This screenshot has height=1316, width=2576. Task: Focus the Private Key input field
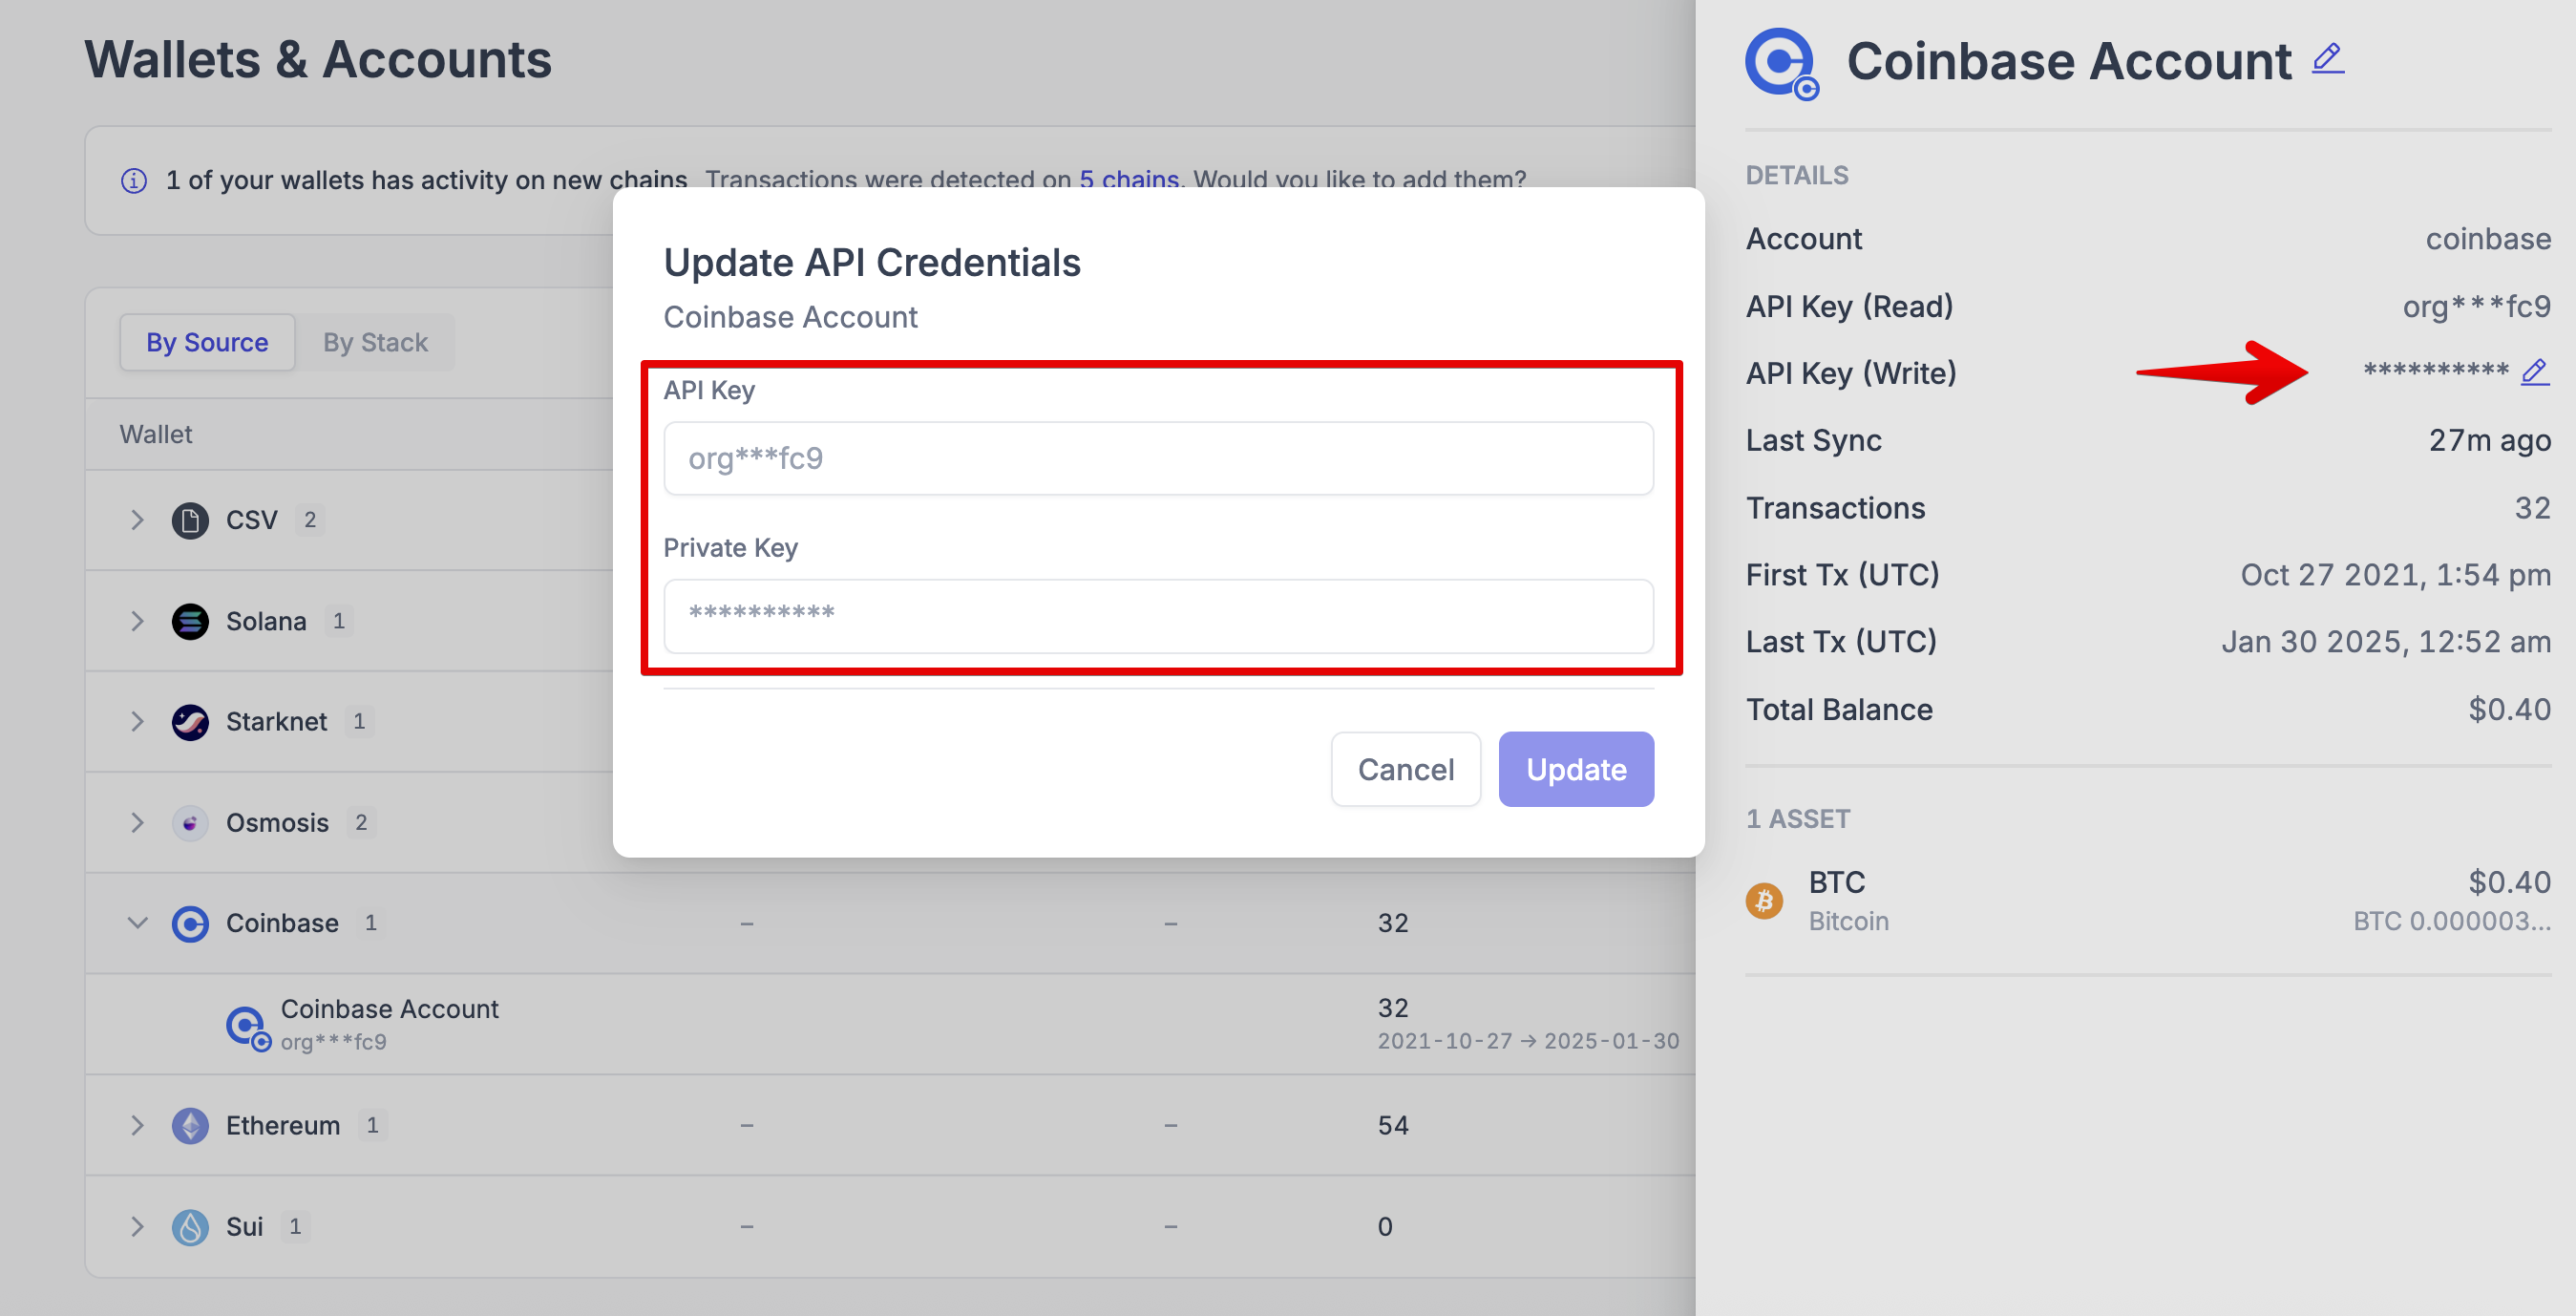click(x=1158, y=615)
